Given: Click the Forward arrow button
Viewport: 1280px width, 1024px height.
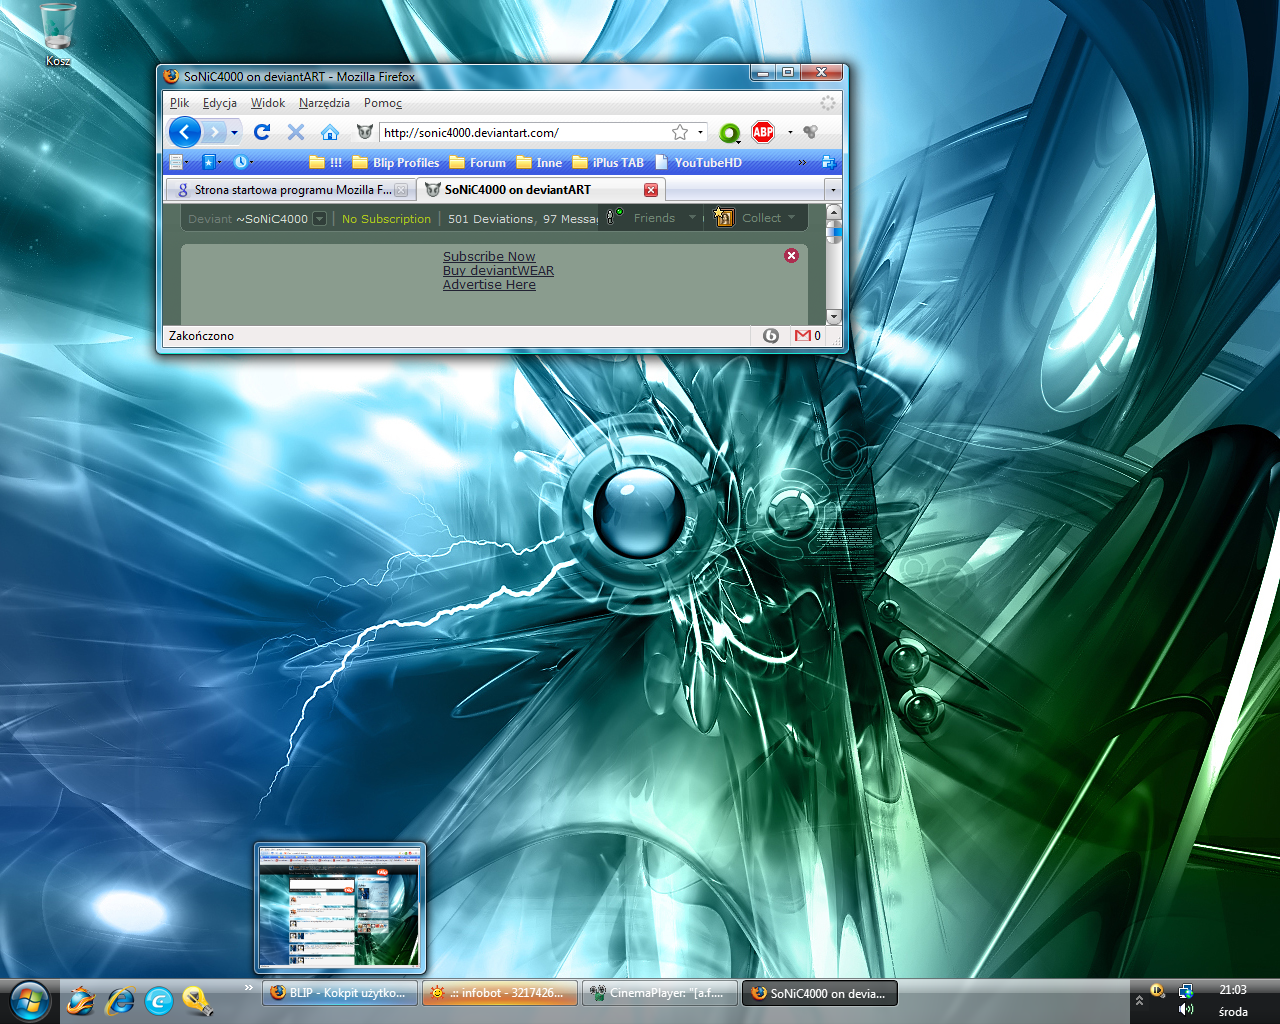Looking at the screenshot, I should point(215,132).
